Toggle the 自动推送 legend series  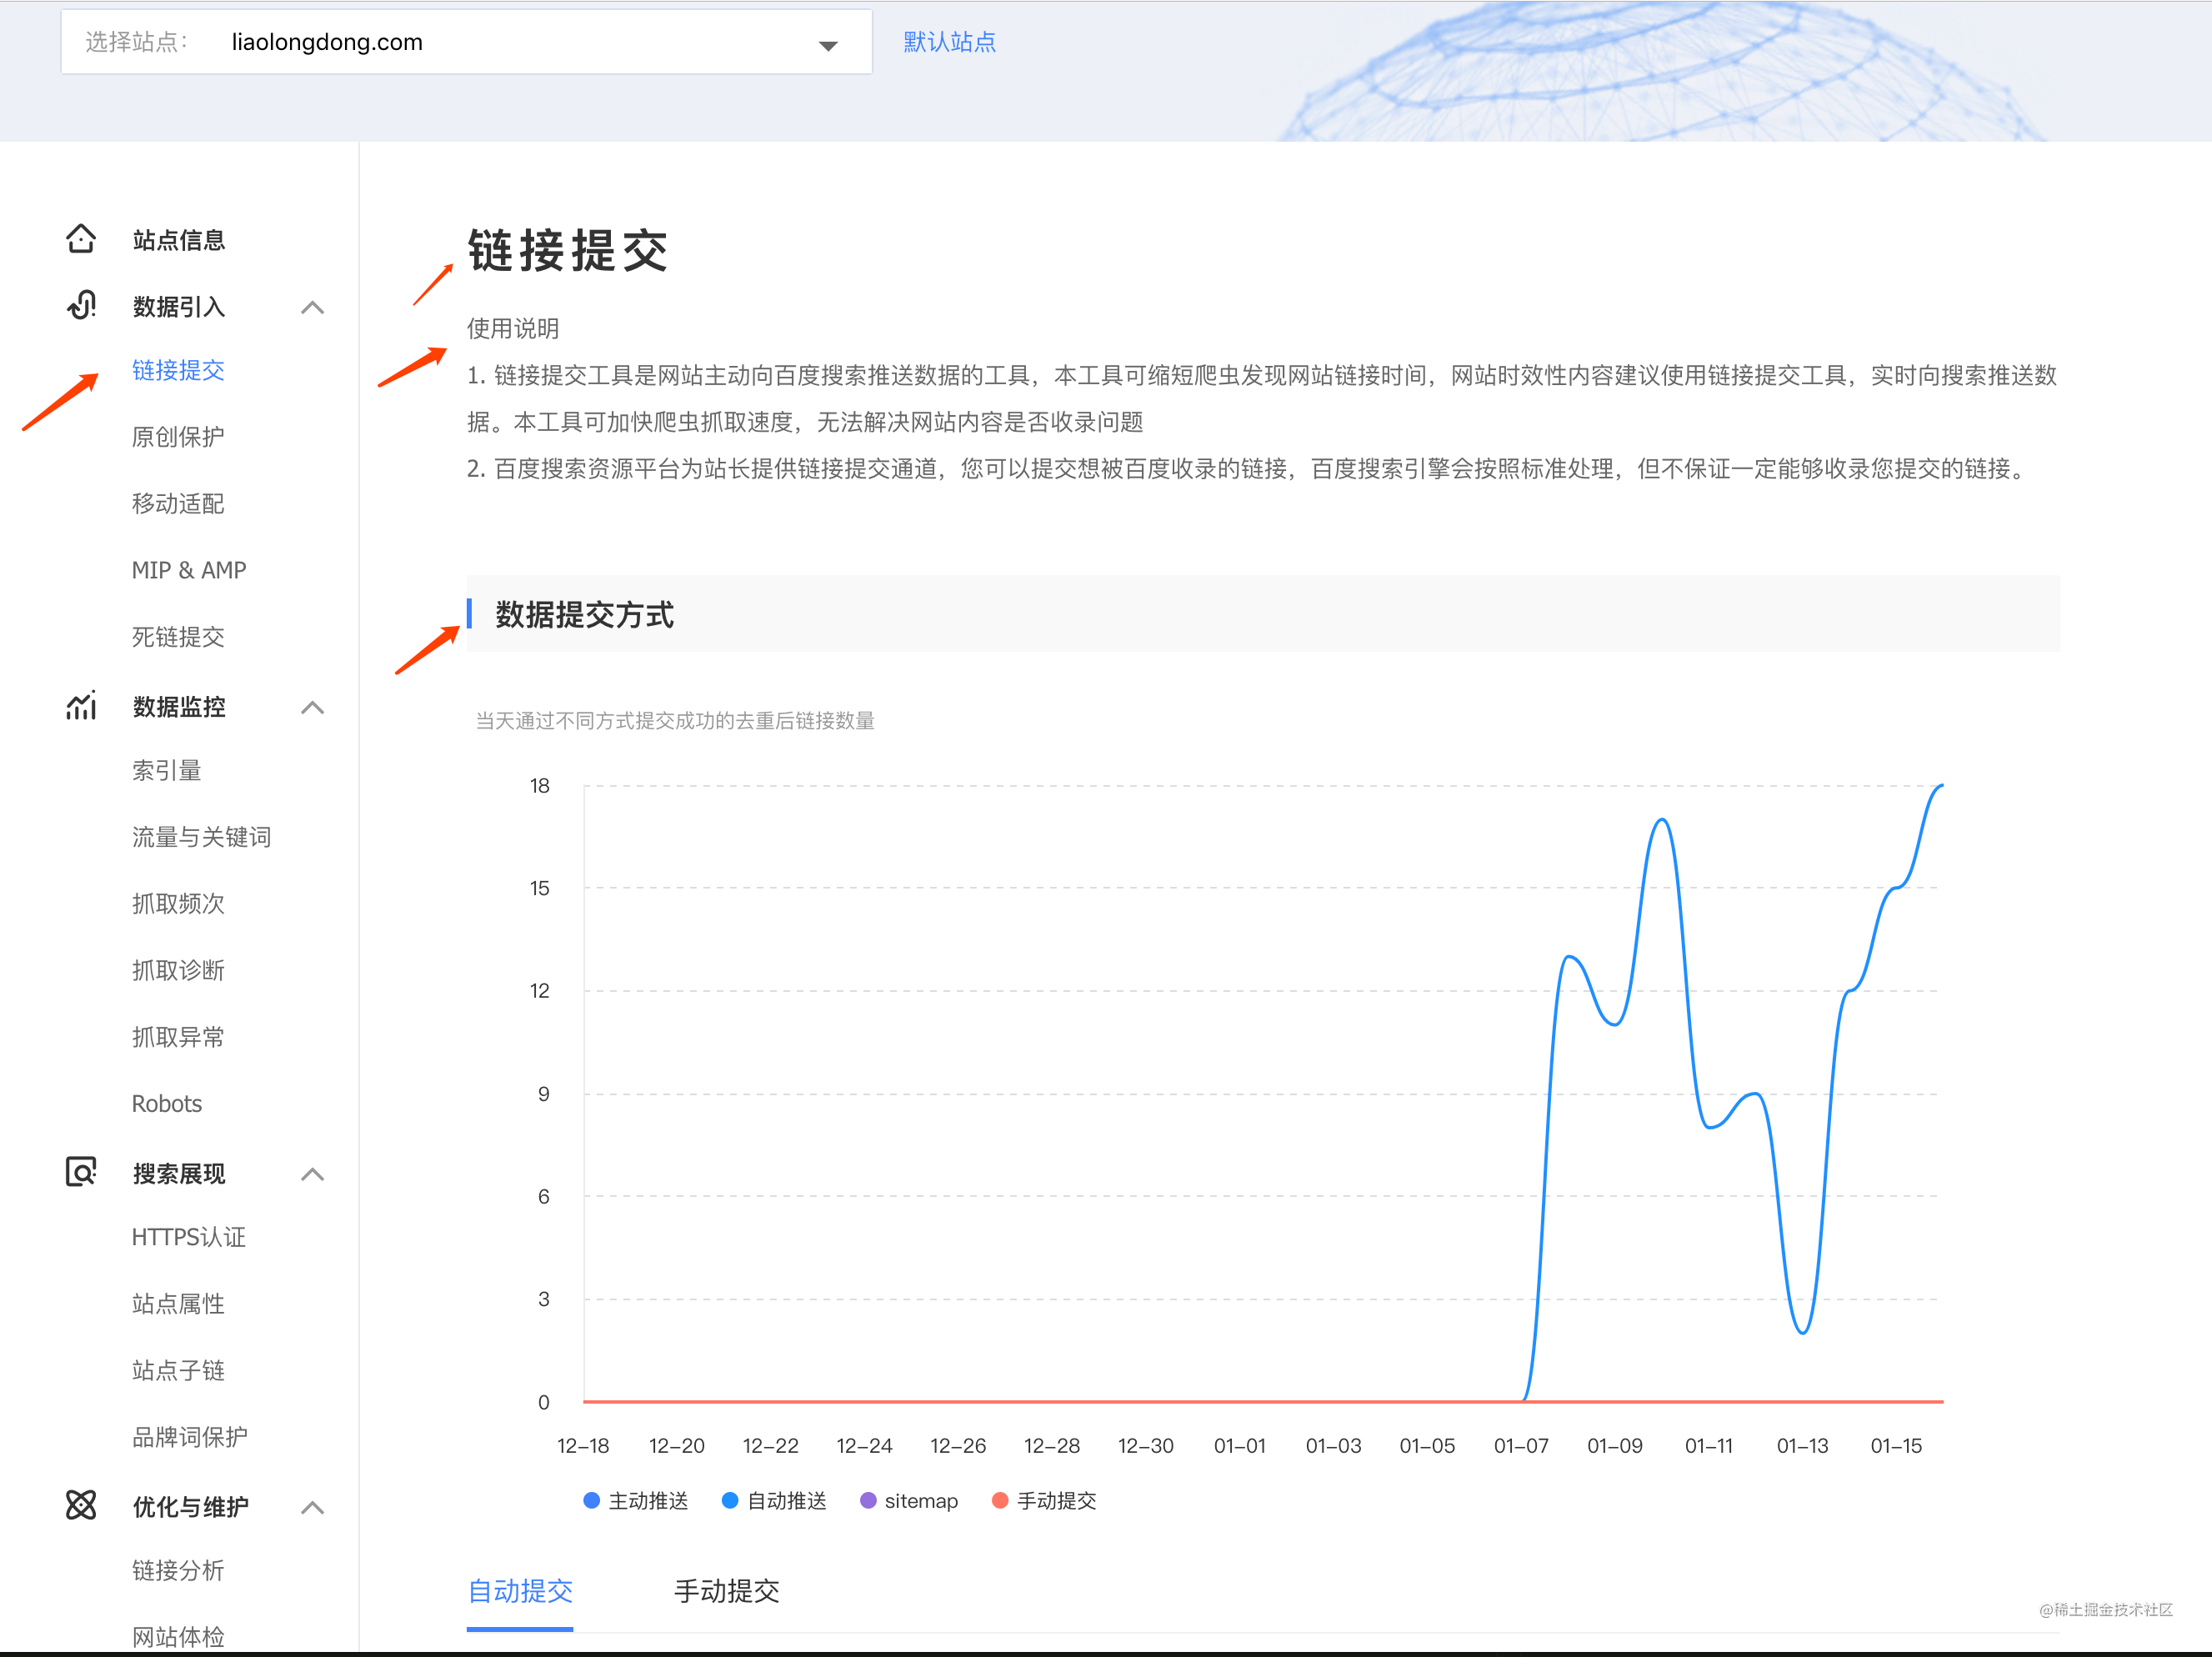[774, 1500]
